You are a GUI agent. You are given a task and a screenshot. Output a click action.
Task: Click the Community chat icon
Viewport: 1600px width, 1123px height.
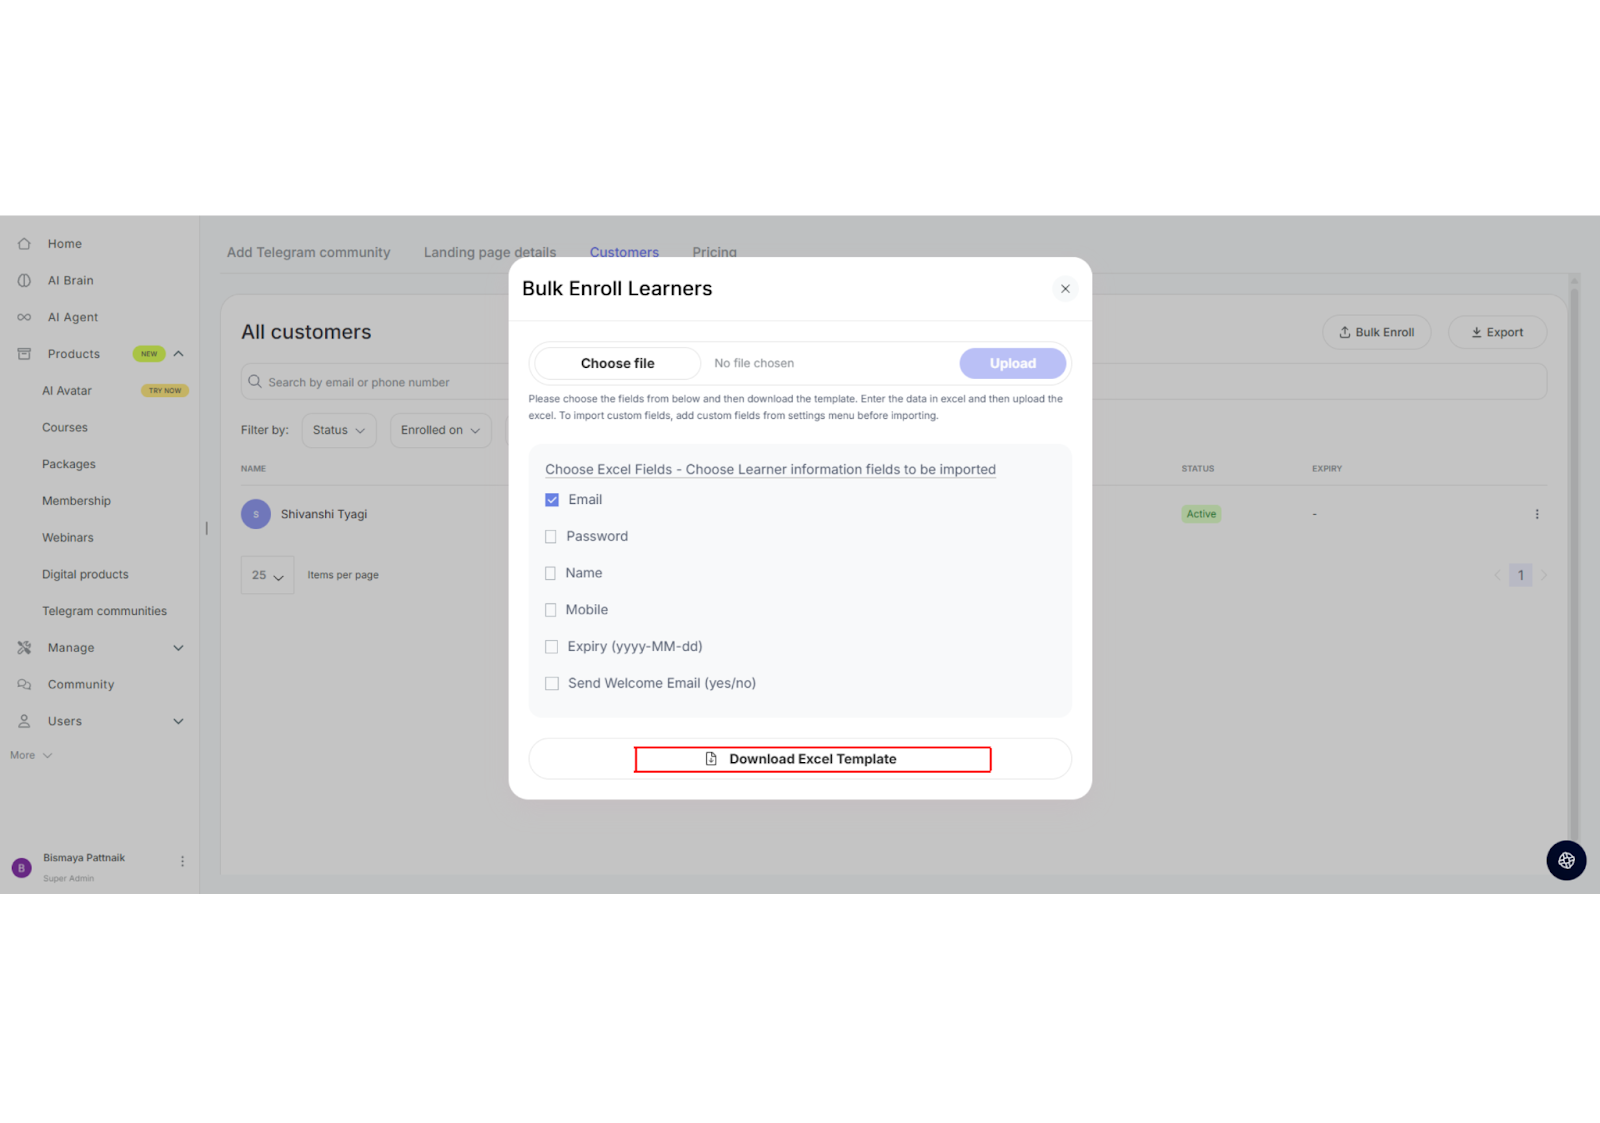pos(24,685)
